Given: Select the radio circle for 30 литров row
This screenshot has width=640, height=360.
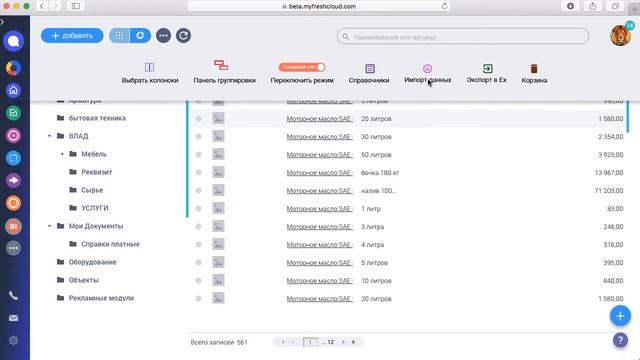Looking at the screenshot, I should click(198, 137).
